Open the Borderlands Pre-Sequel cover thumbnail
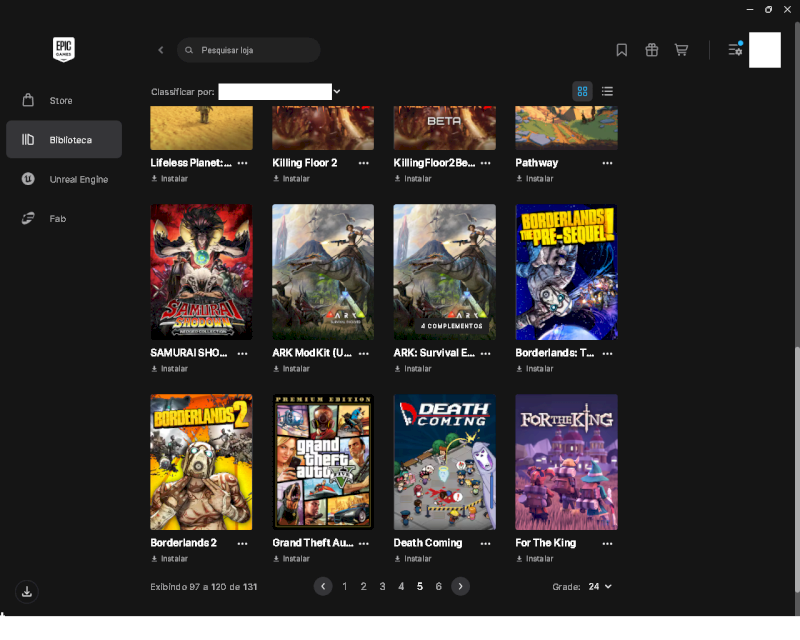800x640 pixels. coord(566,272)
